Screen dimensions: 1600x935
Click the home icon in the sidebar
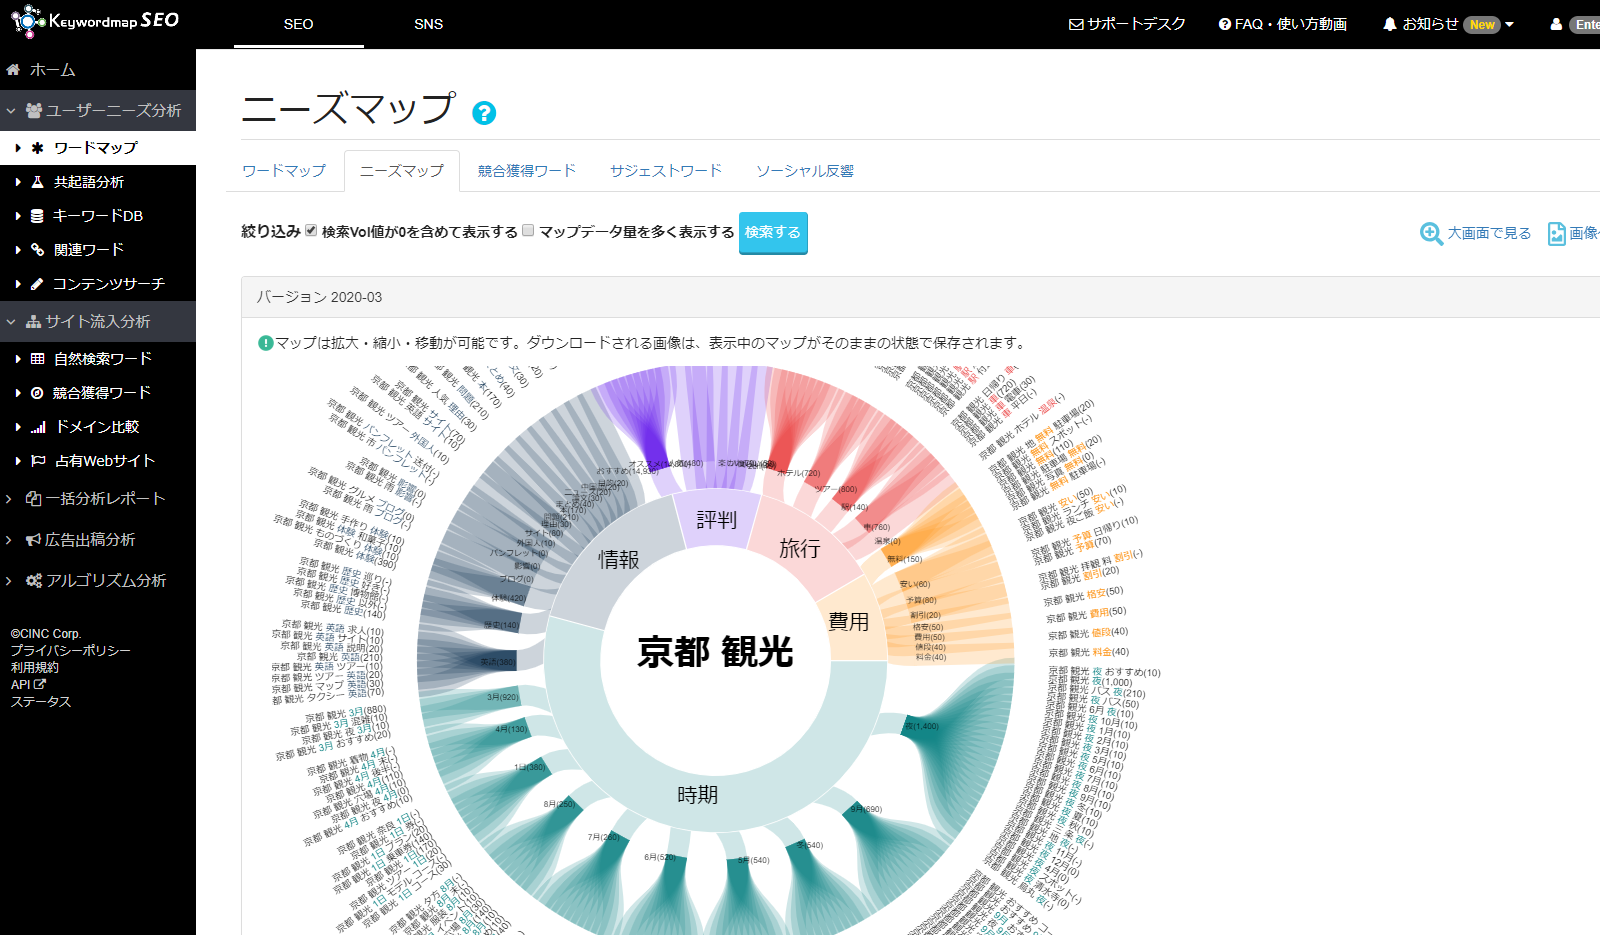14,70
